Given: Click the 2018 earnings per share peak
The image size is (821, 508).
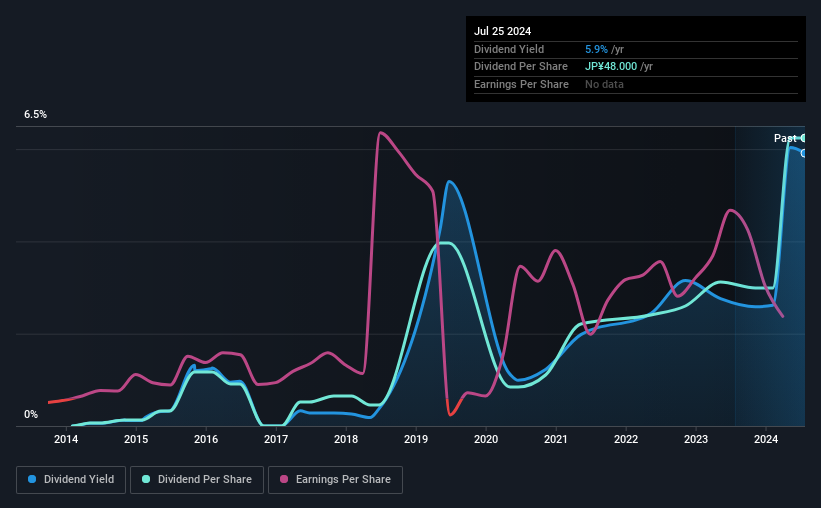Looking at the screenshot, I should [x=381, y=133].
